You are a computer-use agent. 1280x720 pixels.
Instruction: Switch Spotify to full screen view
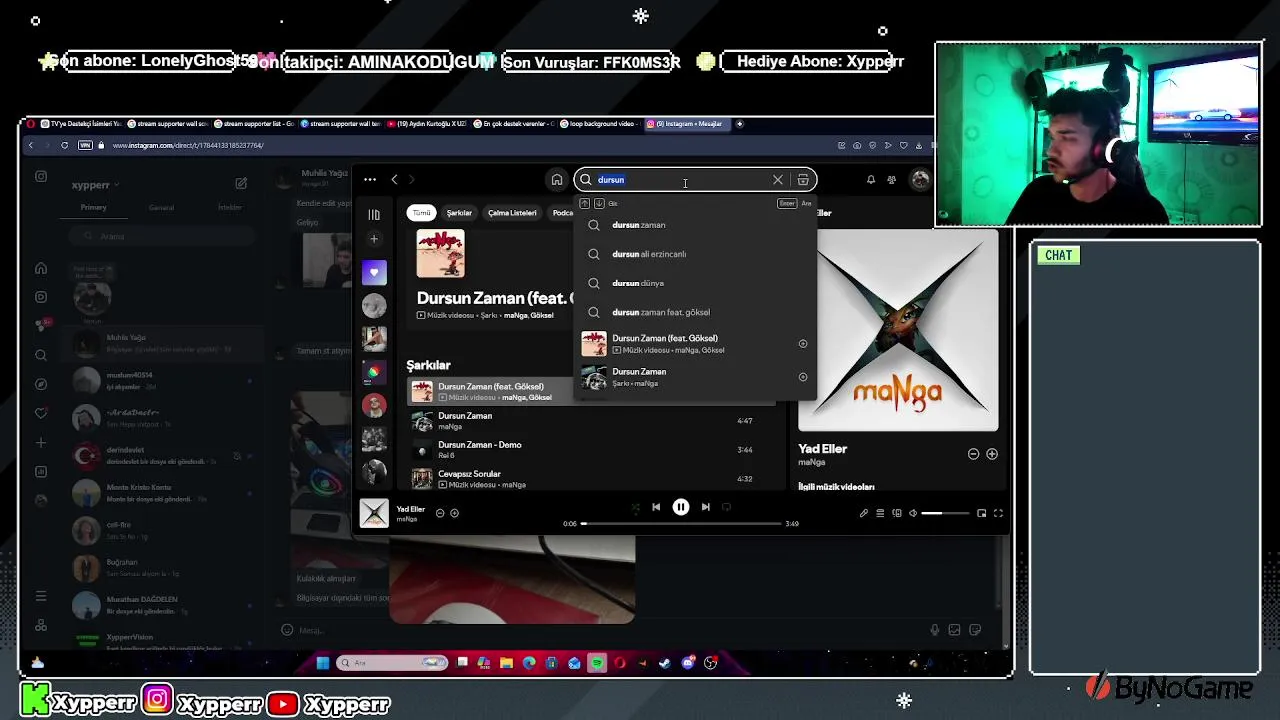(998, 513)
